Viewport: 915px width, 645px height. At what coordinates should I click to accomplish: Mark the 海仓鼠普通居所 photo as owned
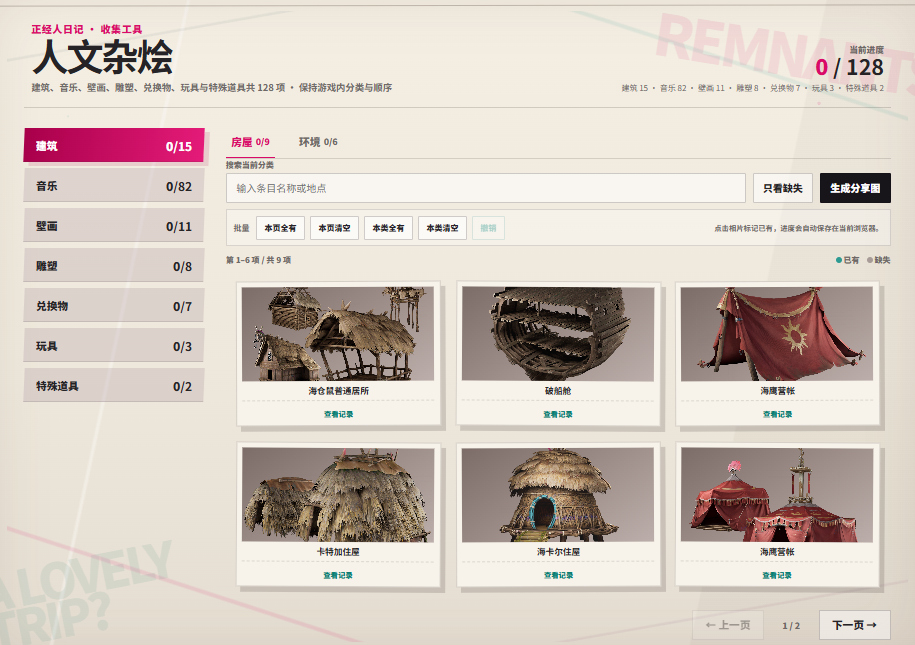tap(338, 334)
